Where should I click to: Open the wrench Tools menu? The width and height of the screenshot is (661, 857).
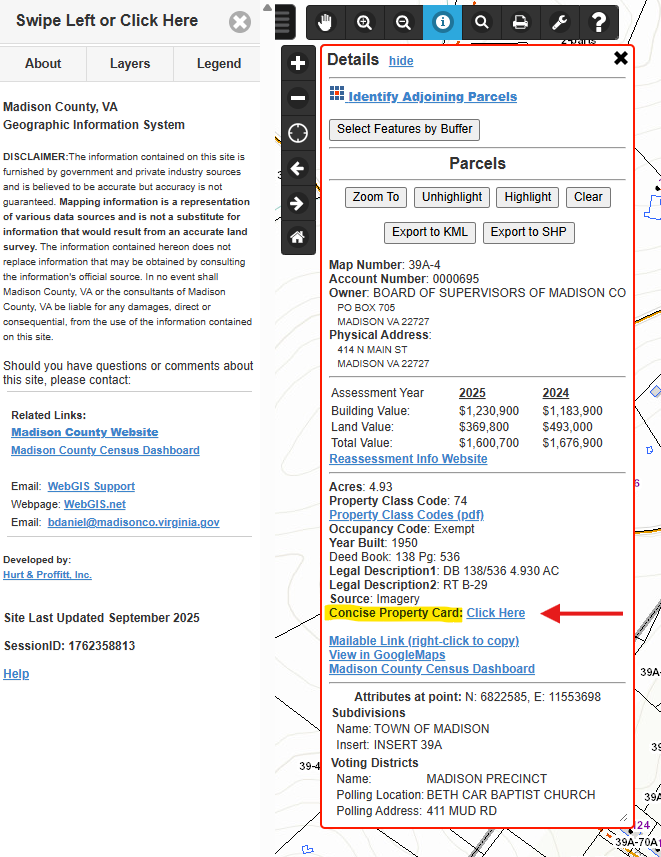pyautogui.click(x=559, y=22)
